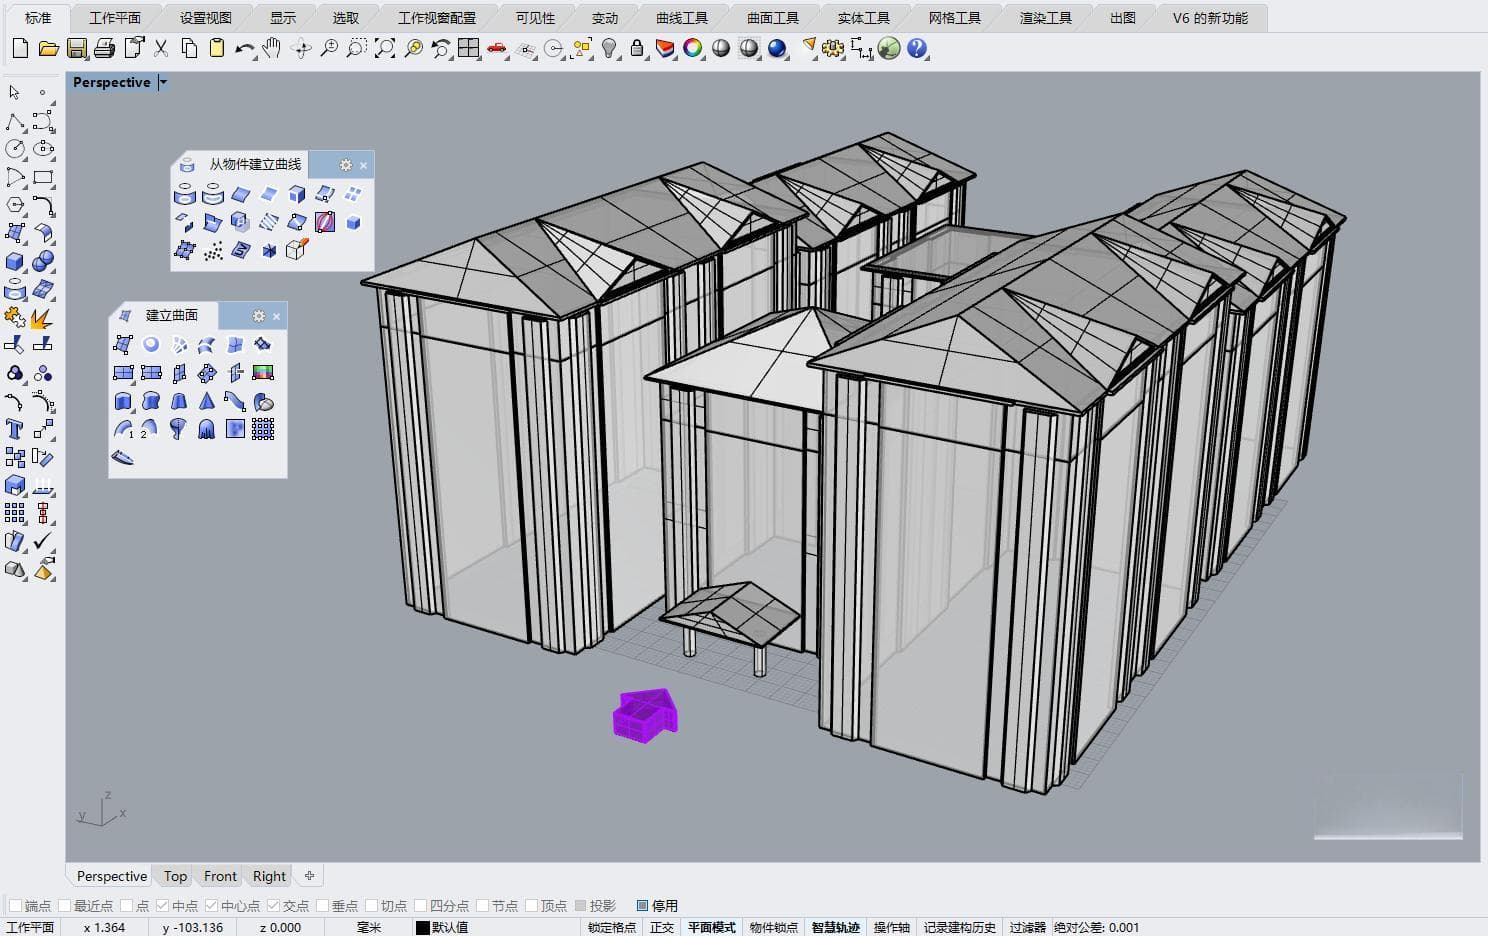
Task: Click the Print icon in the toolbar
Action: (104, 48)
